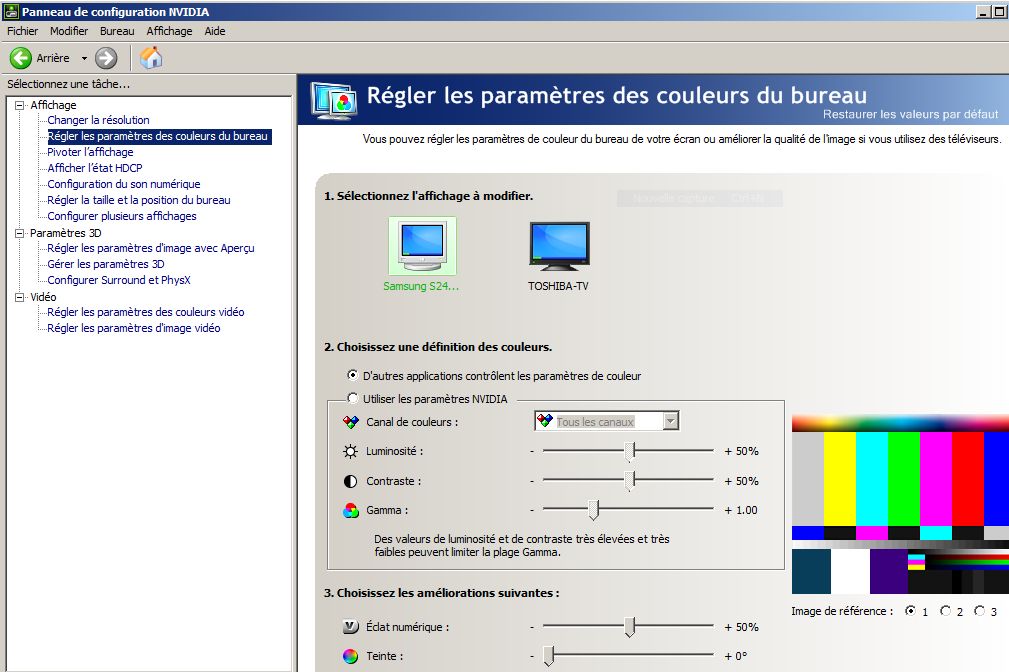Image resolution: width=1009 pixels, height=672 pixels.
Task: Click the Gamma color circles icon
Action: pos(351,510)
